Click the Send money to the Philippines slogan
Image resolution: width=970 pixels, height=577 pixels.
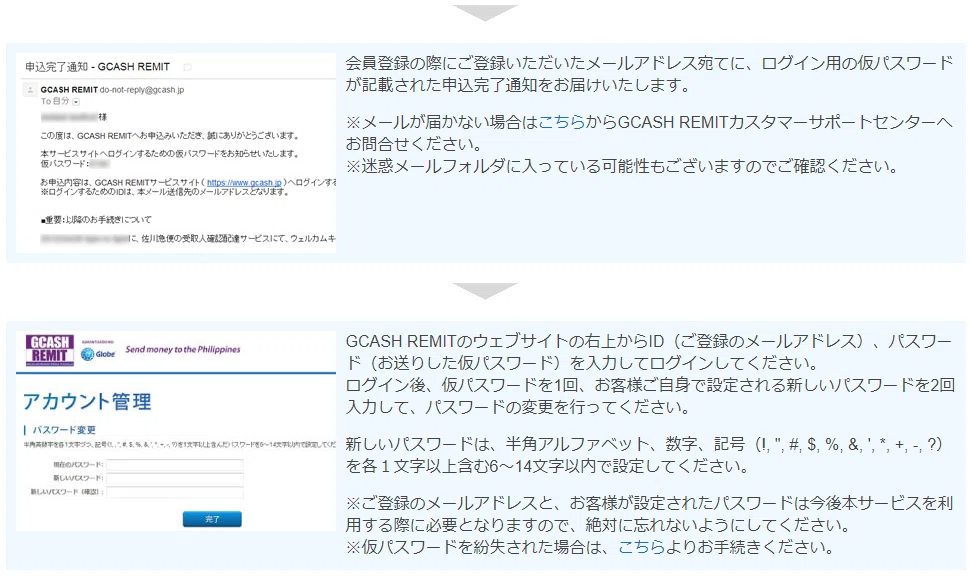[182, 349]
